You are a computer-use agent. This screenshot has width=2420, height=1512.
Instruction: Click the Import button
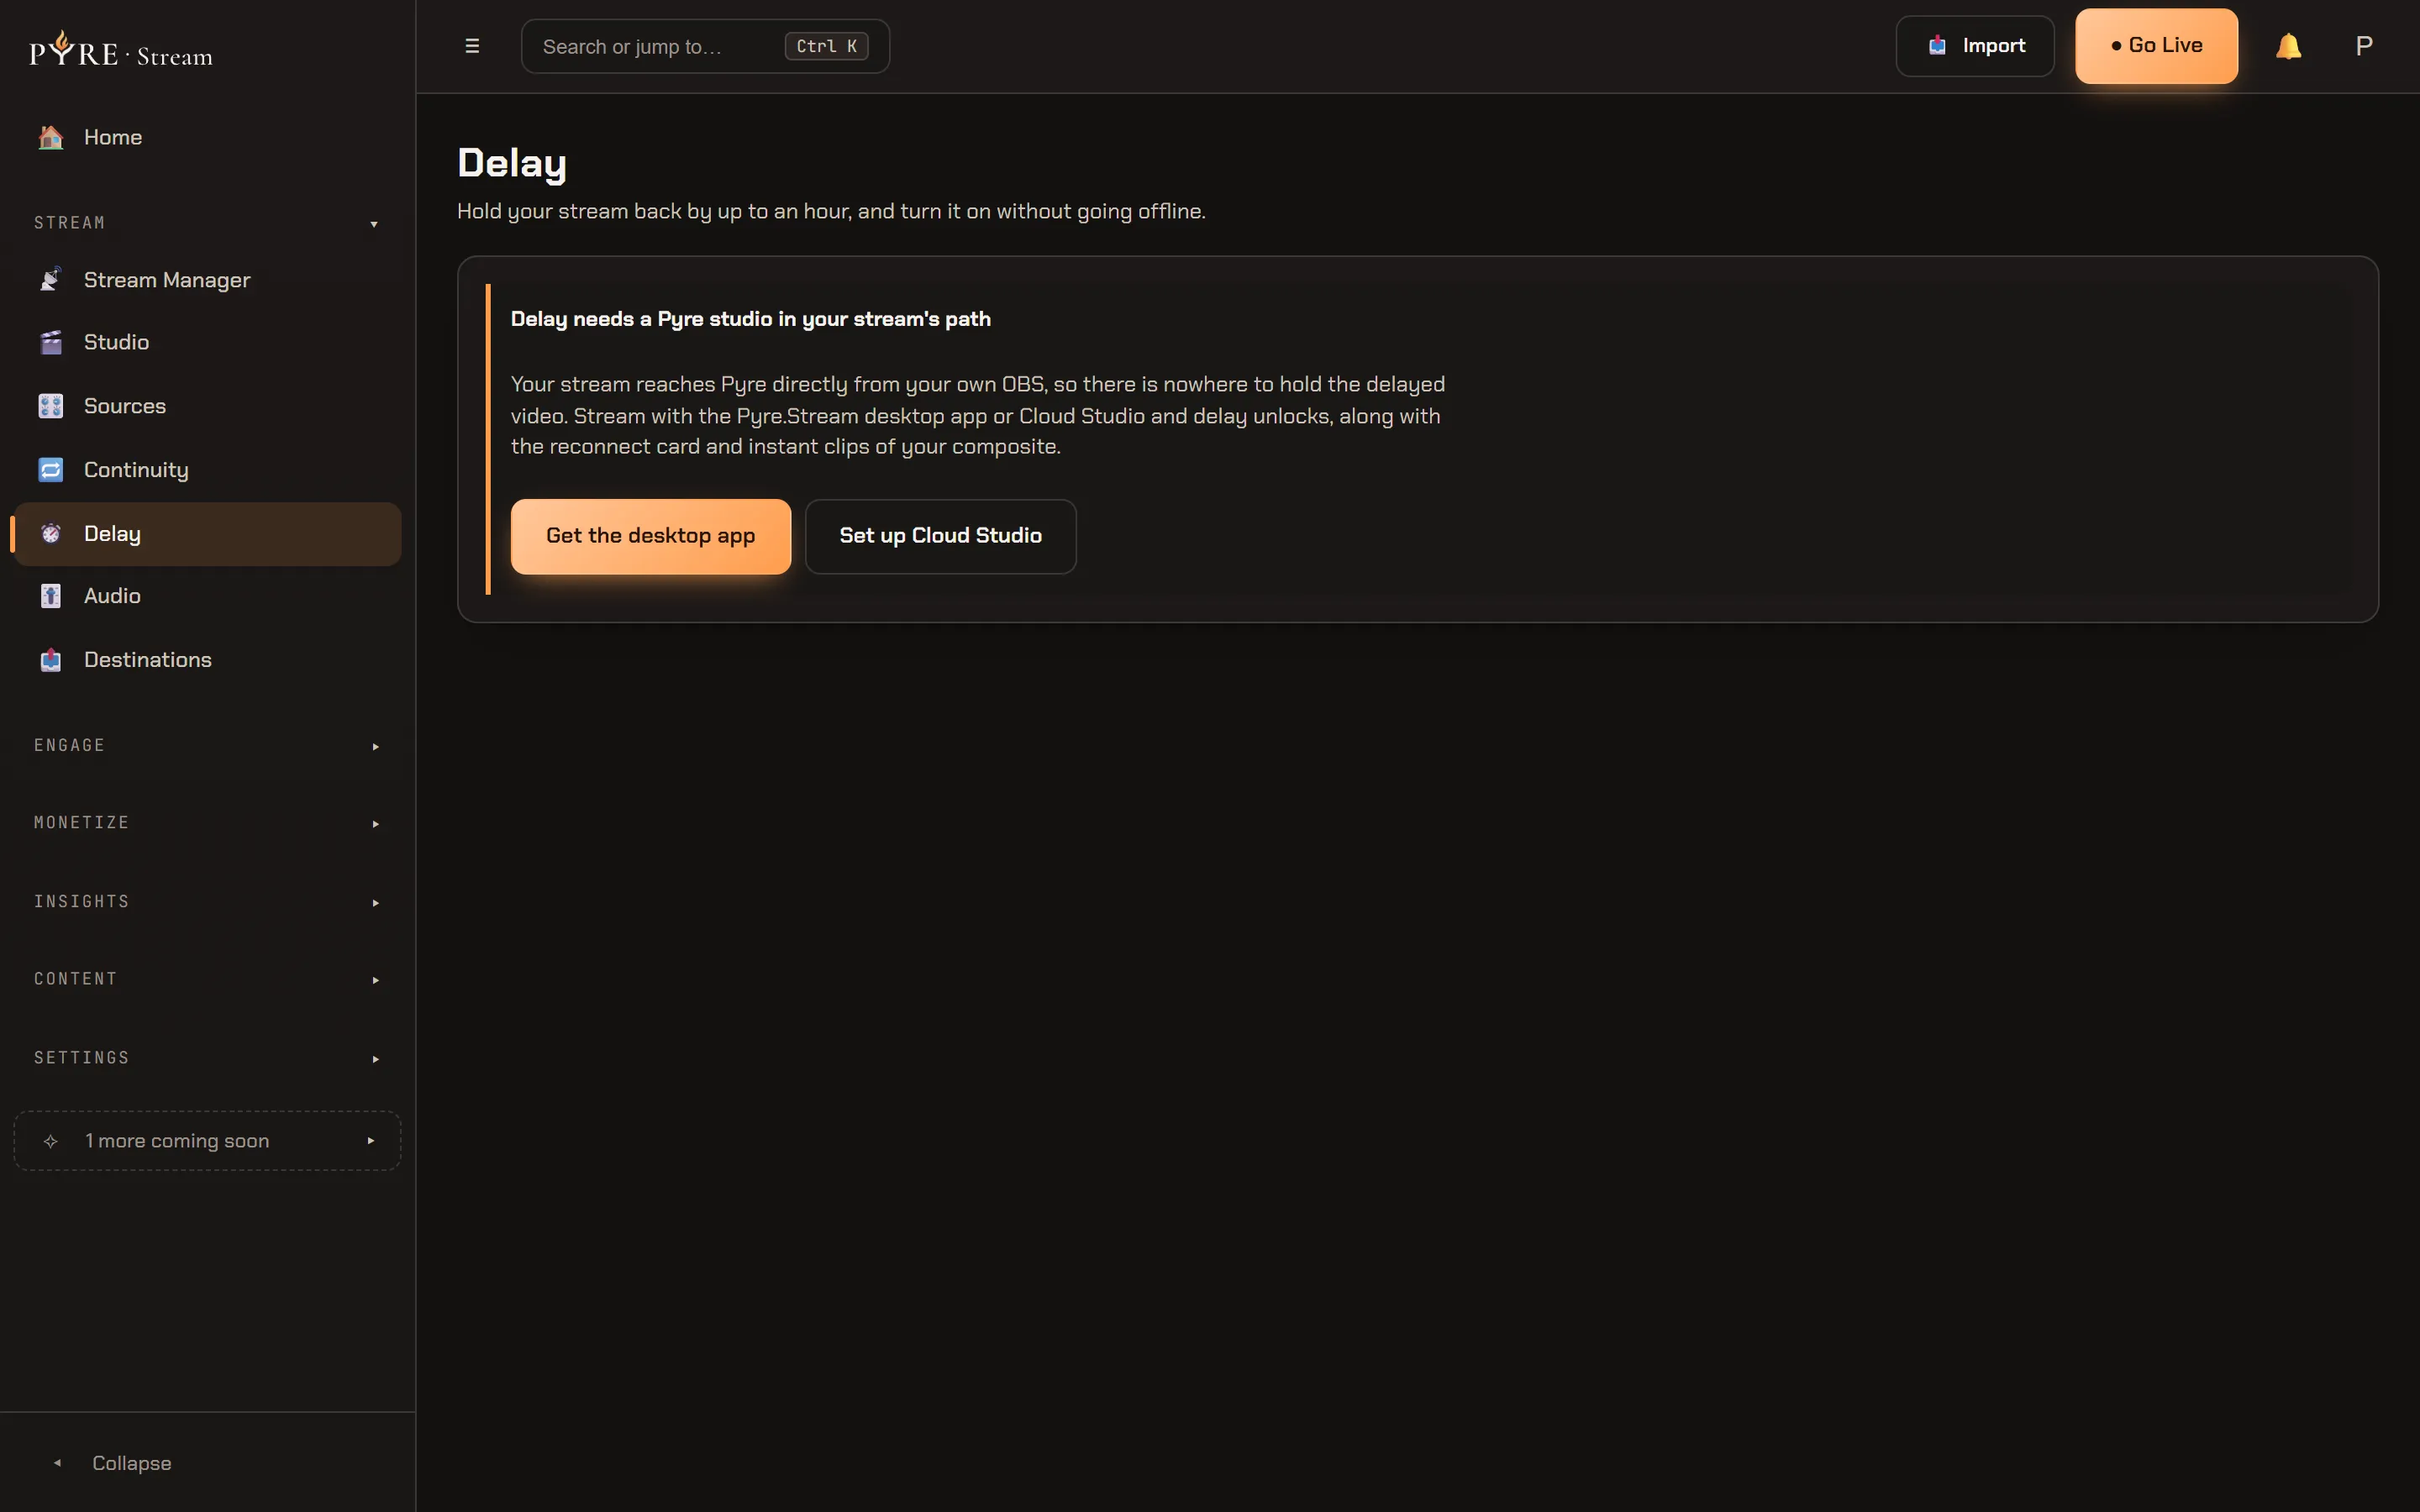pyautogui.click(x=1975, y=46)
